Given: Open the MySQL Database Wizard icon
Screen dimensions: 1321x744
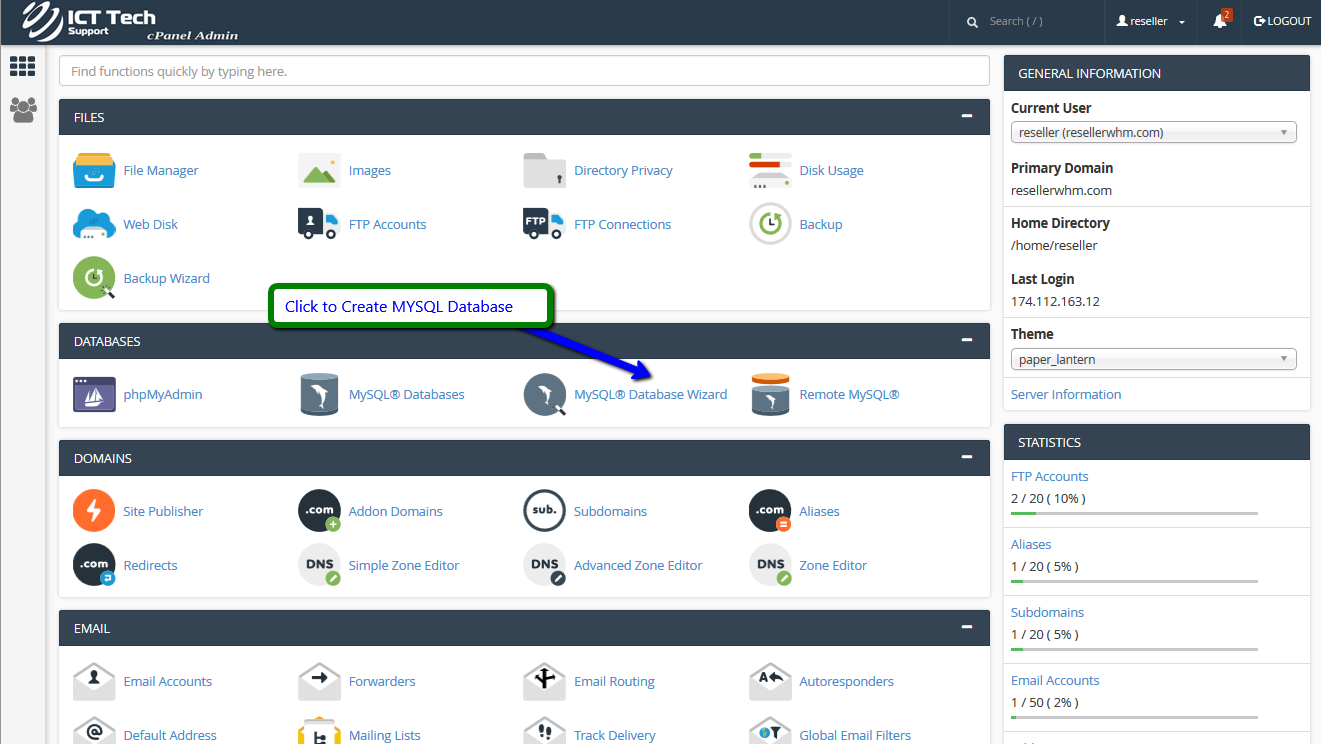Looking at the screenshot, I should point(545,394).
